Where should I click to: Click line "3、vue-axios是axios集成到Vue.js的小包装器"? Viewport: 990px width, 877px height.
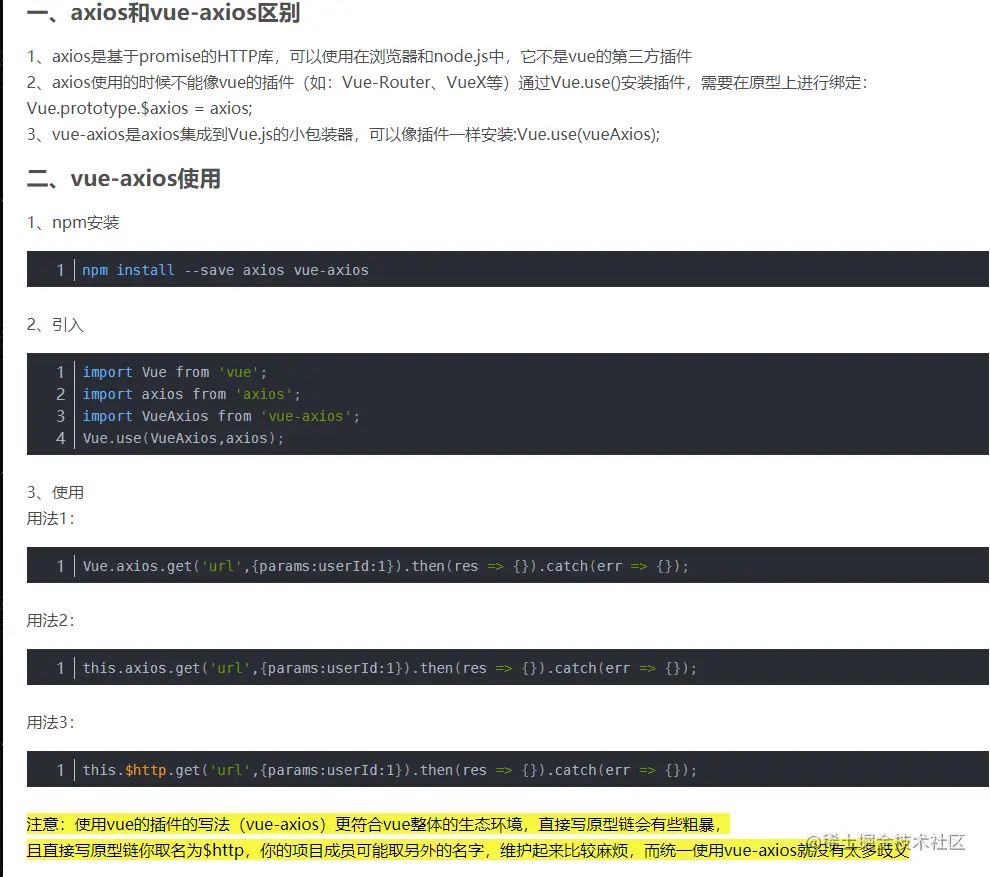click(343, 134)
